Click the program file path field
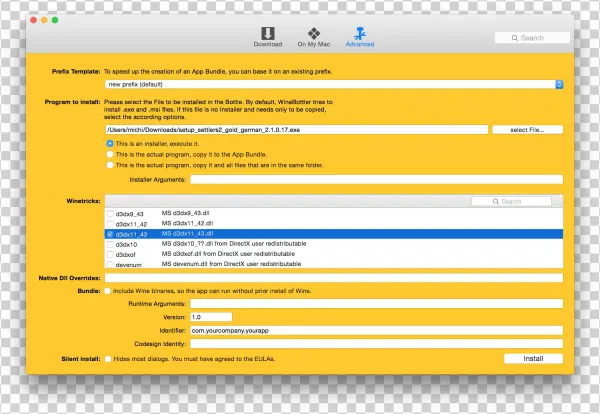Screen dimensions: 600x414 pos(297,130)
